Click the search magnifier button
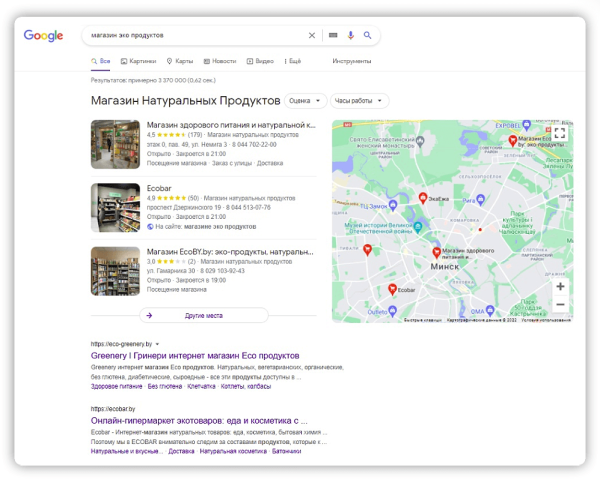The width and height of the screenshot is (600, 483). 367,35
